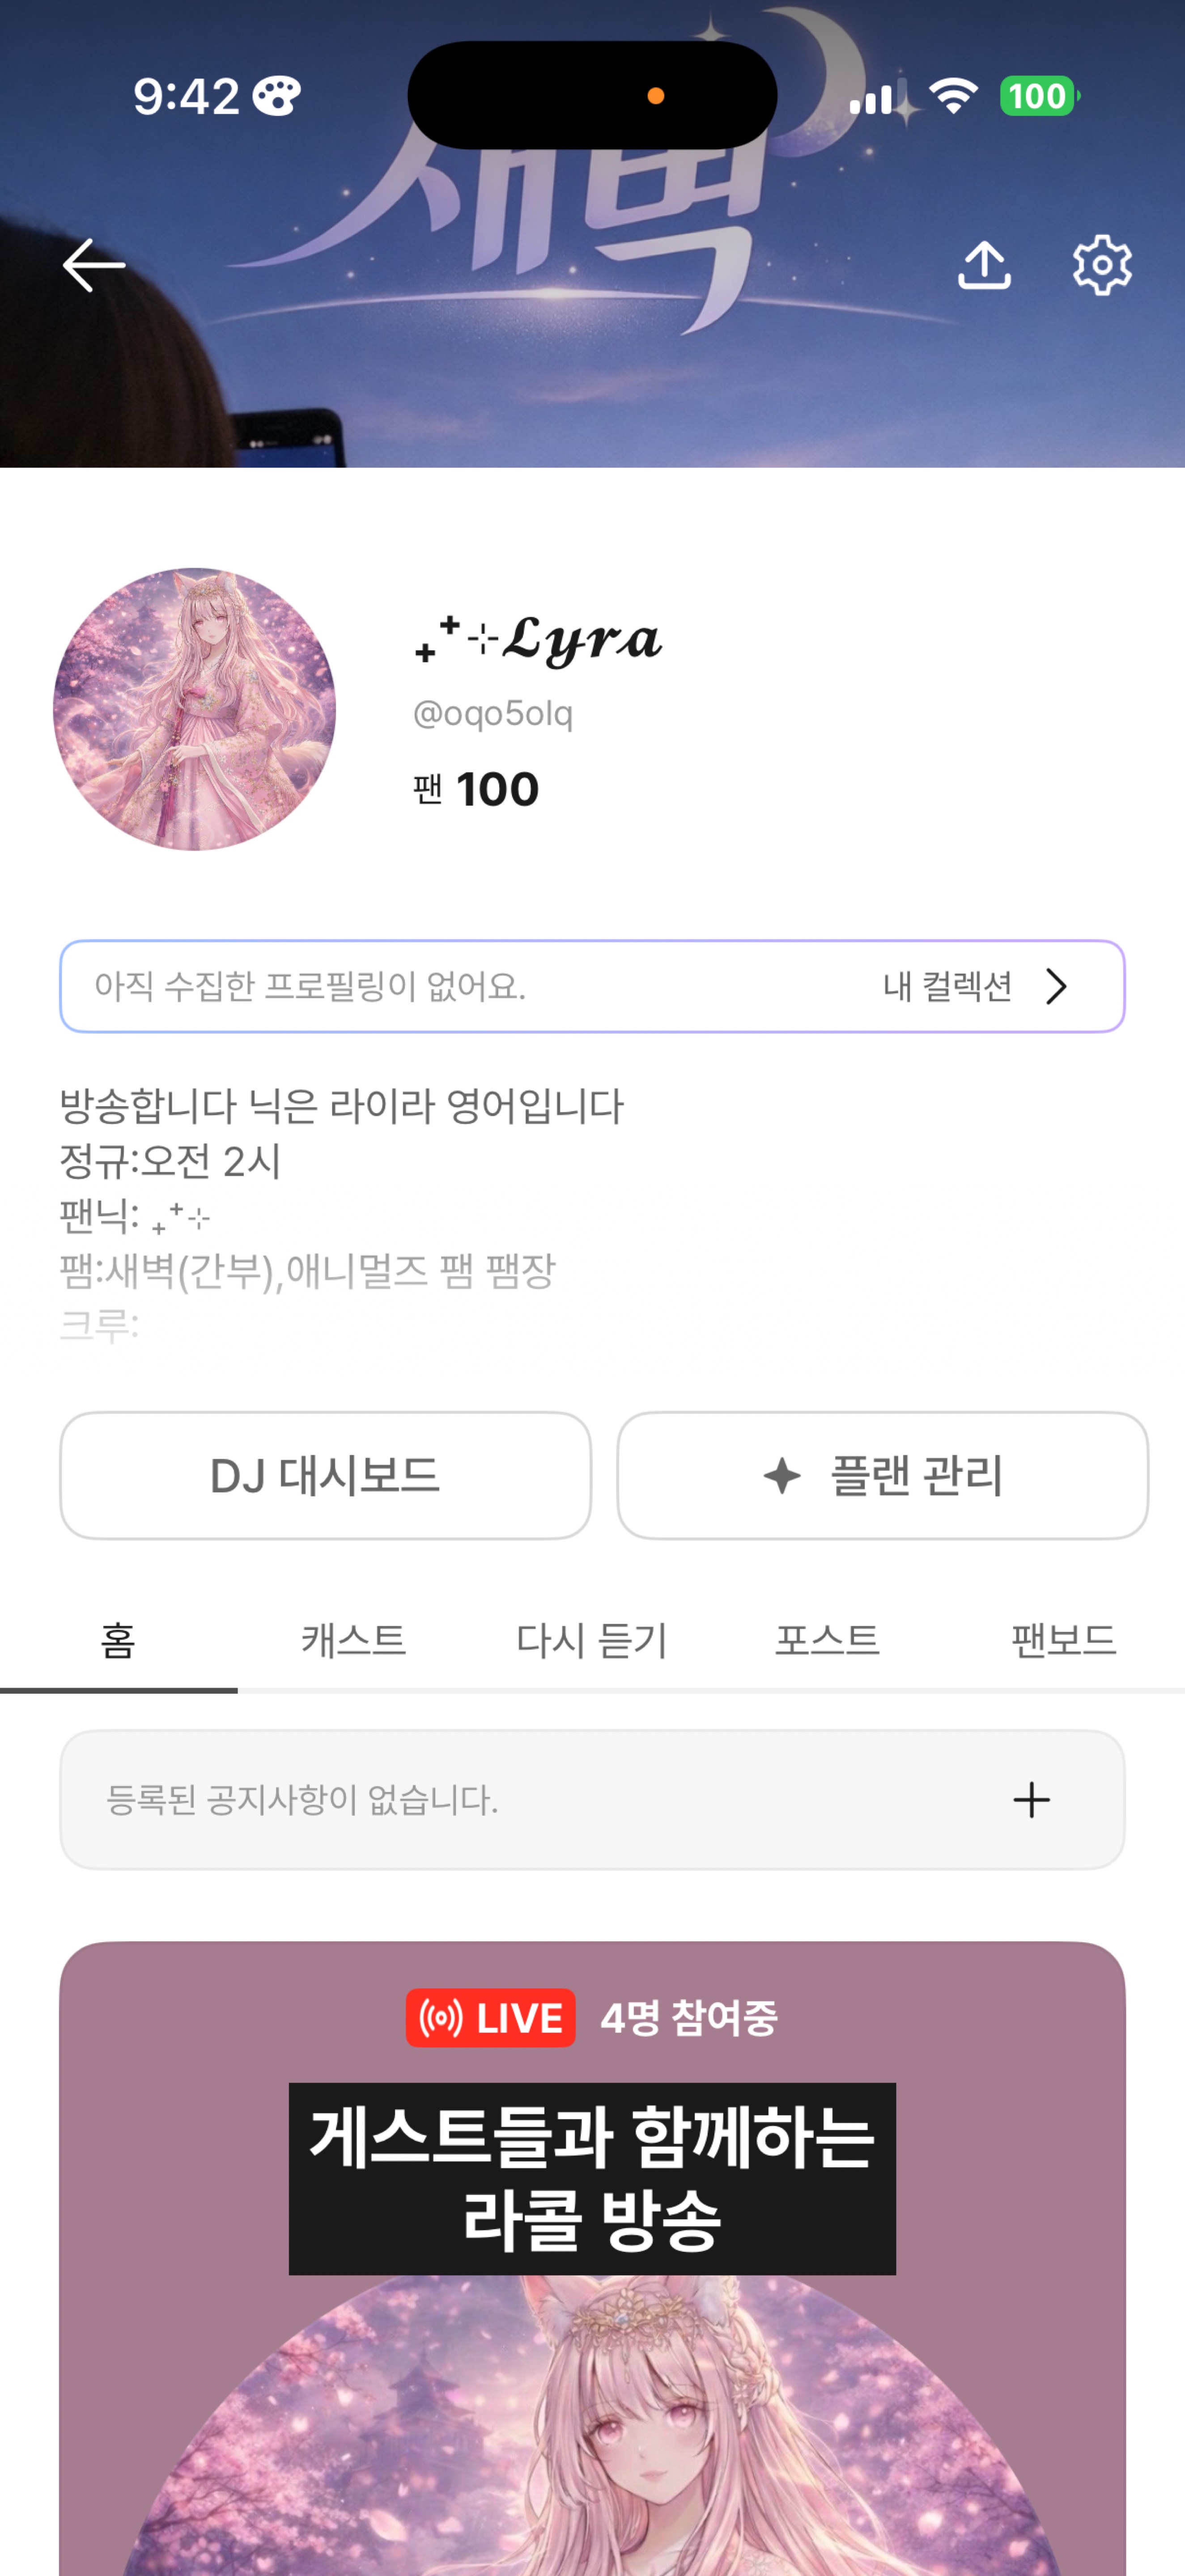This screenshot has width=1185, height=2576.
Task: Tap the sparkle icon in 플랜 관리
Action: coord(782,1476)
